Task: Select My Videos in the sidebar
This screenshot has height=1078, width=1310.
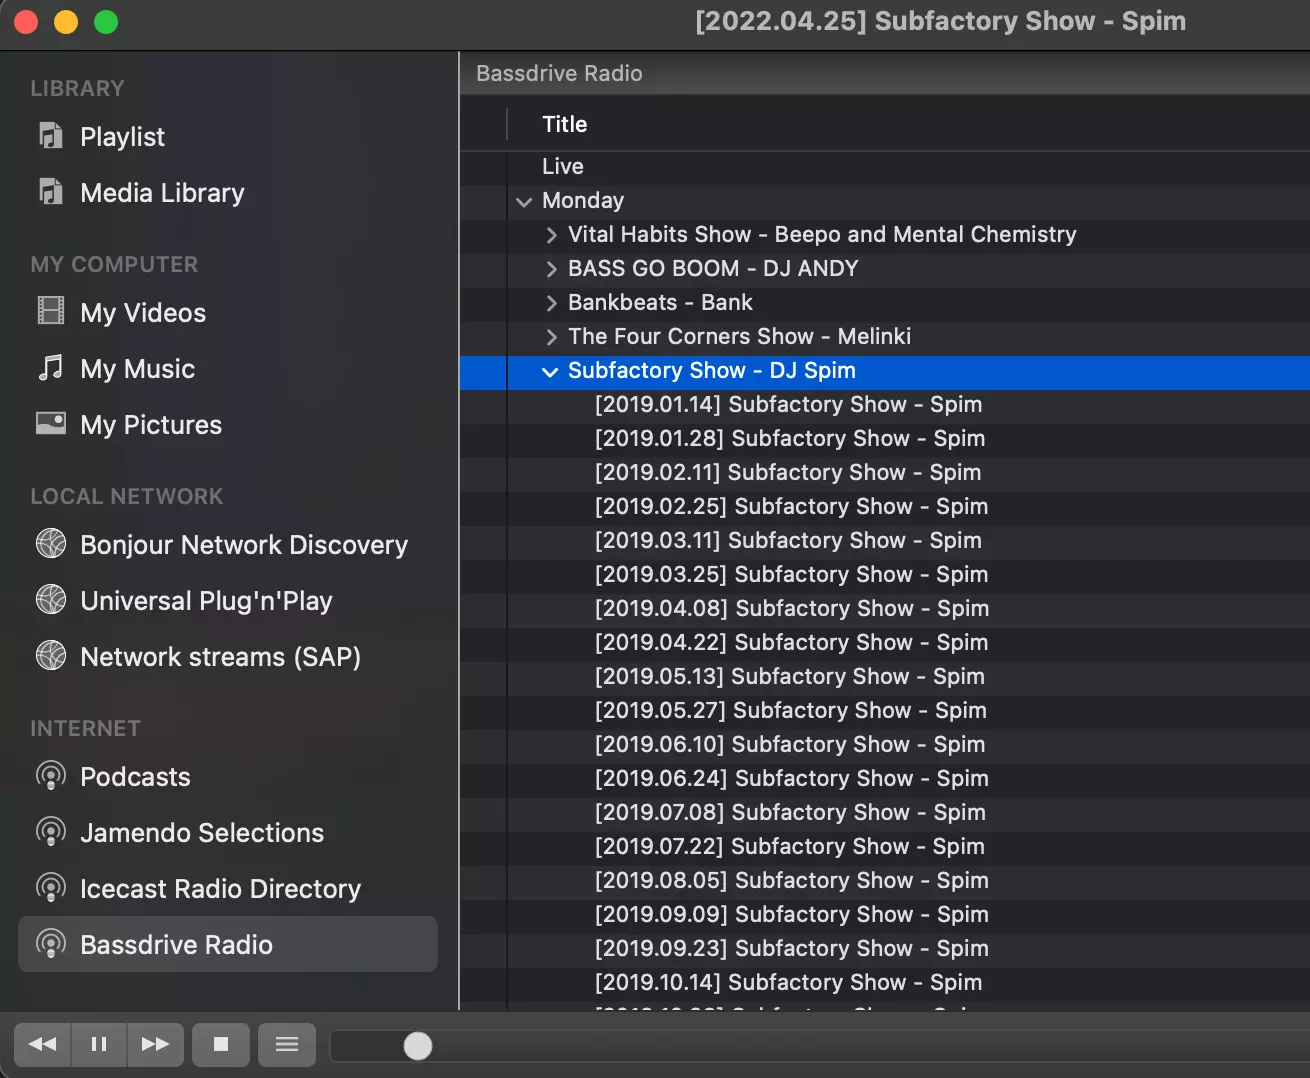Action: coord(143,313)
